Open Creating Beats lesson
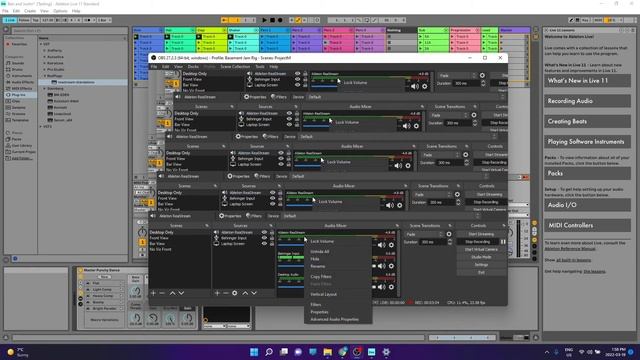The height and width of the screenshot is (360, 640). [x=587, y=122]
